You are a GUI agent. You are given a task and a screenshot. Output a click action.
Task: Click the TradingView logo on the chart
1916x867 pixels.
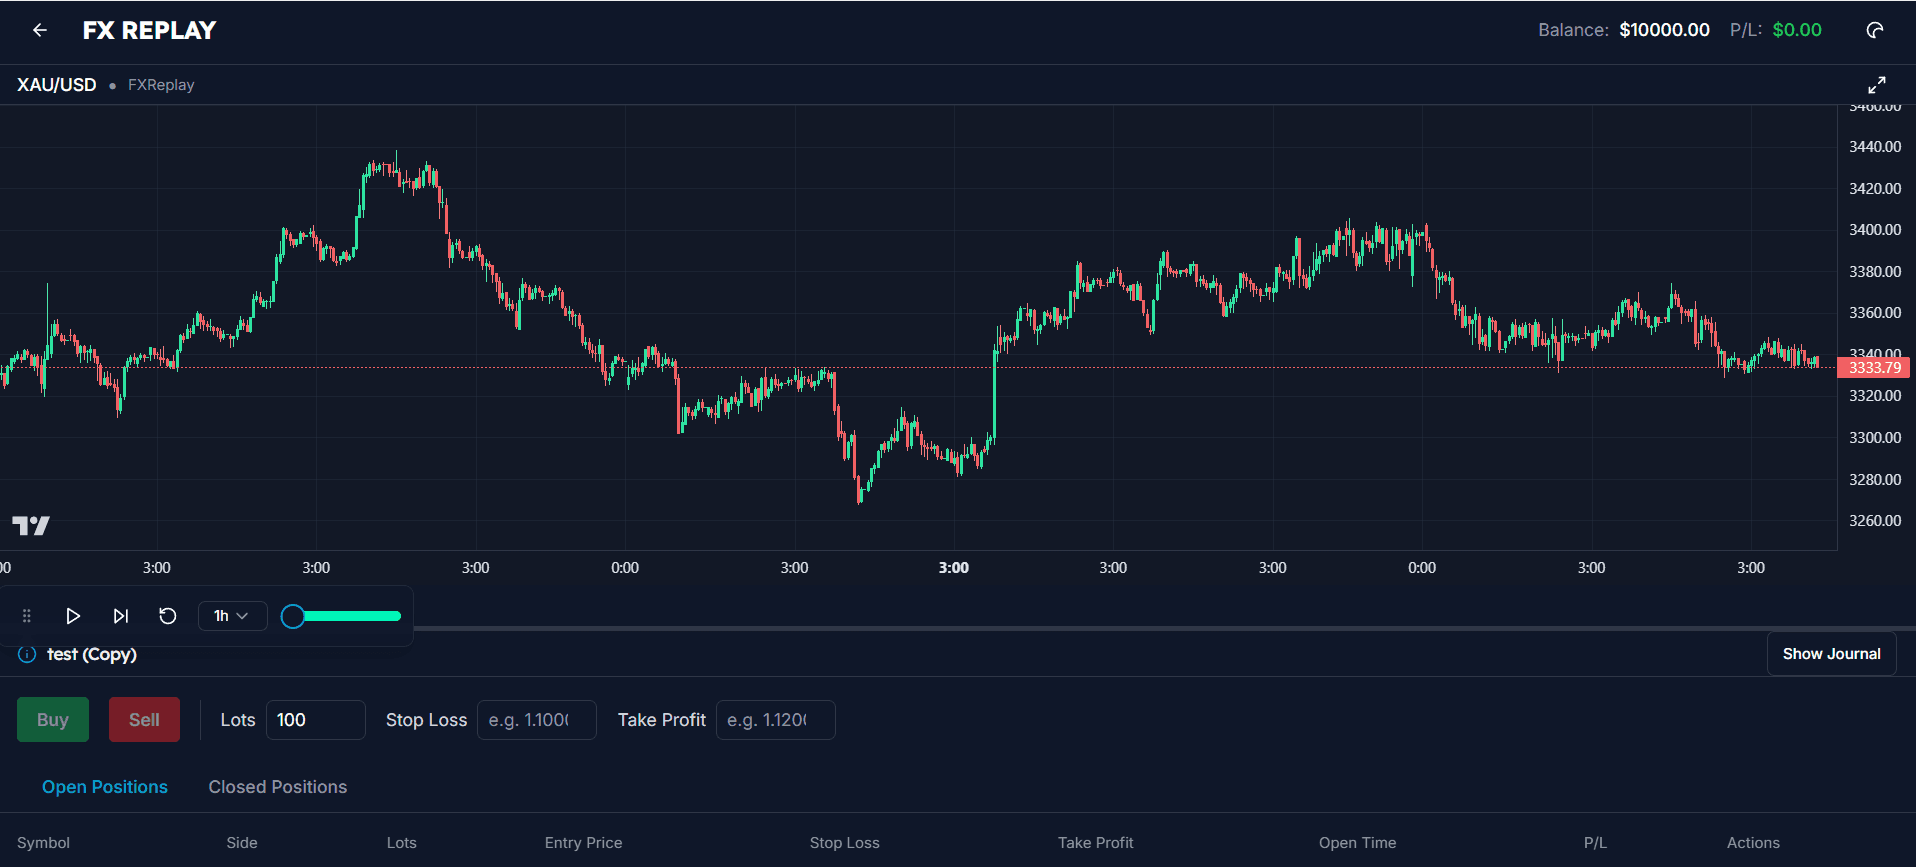coord(31,525)
